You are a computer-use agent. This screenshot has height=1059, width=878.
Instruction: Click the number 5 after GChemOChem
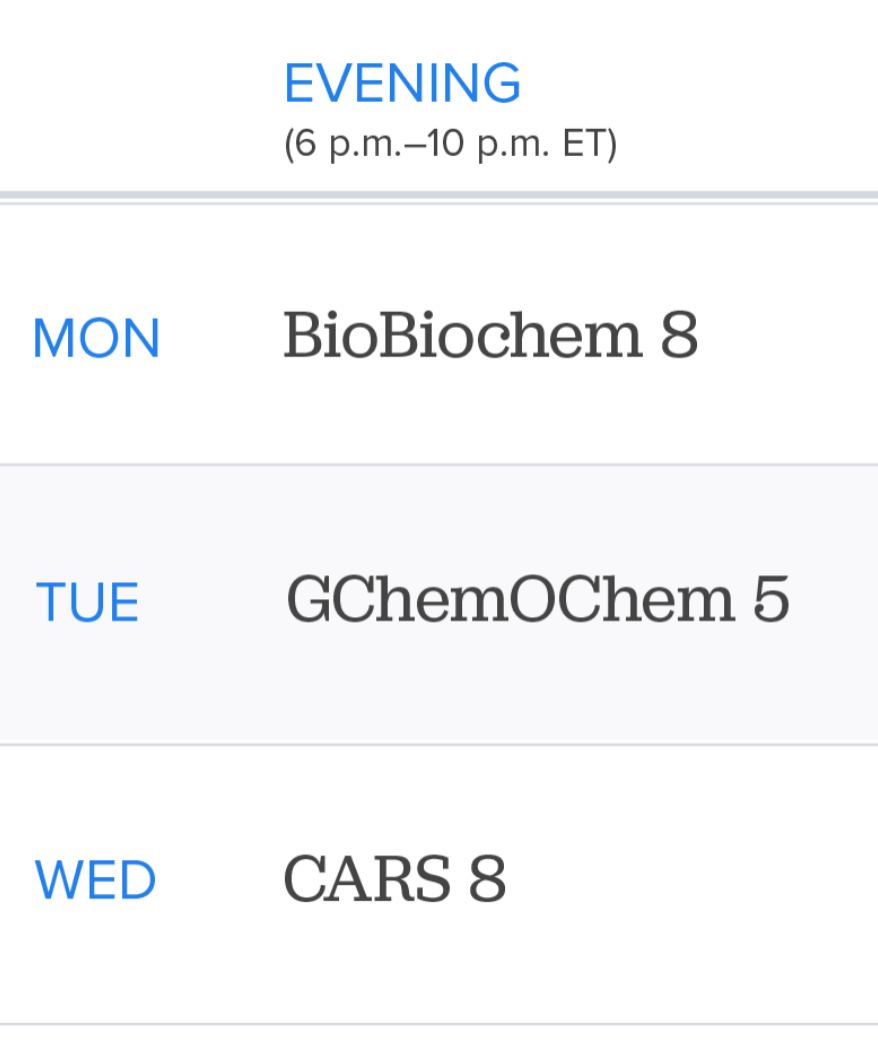[x=769, y=600]
